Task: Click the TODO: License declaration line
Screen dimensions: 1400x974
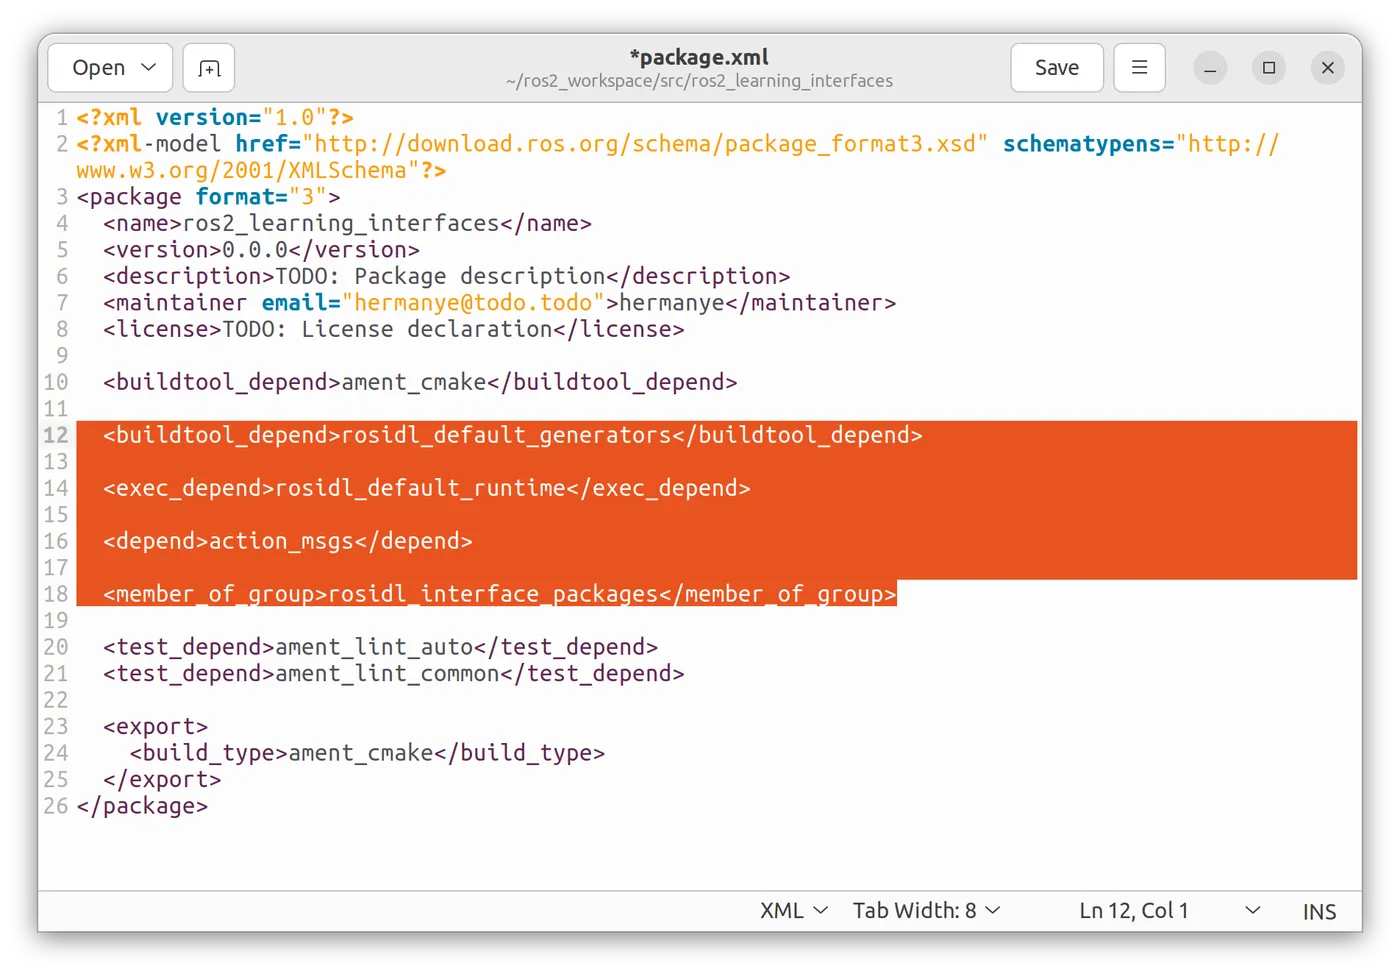Action: click(393, 329)
